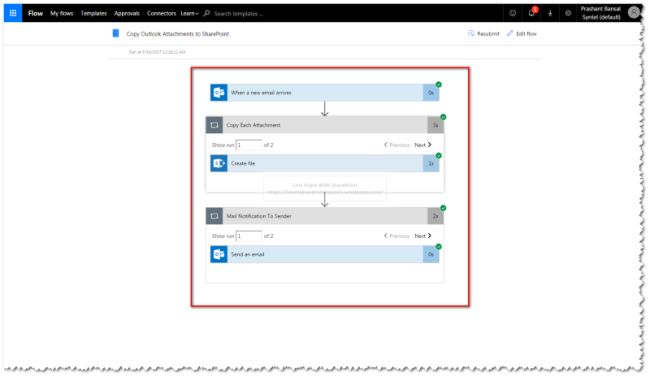Click the Flow home link
The height and width of the screenshot is (377, 650).
pyautogui.click(x=35, y=13)
